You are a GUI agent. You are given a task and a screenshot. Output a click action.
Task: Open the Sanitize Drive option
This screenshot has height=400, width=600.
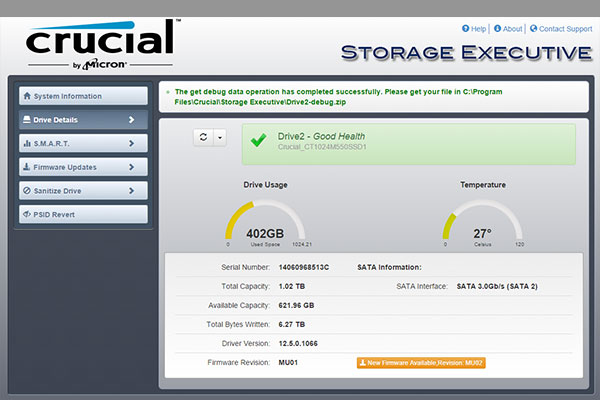click(x=83, y=191)
